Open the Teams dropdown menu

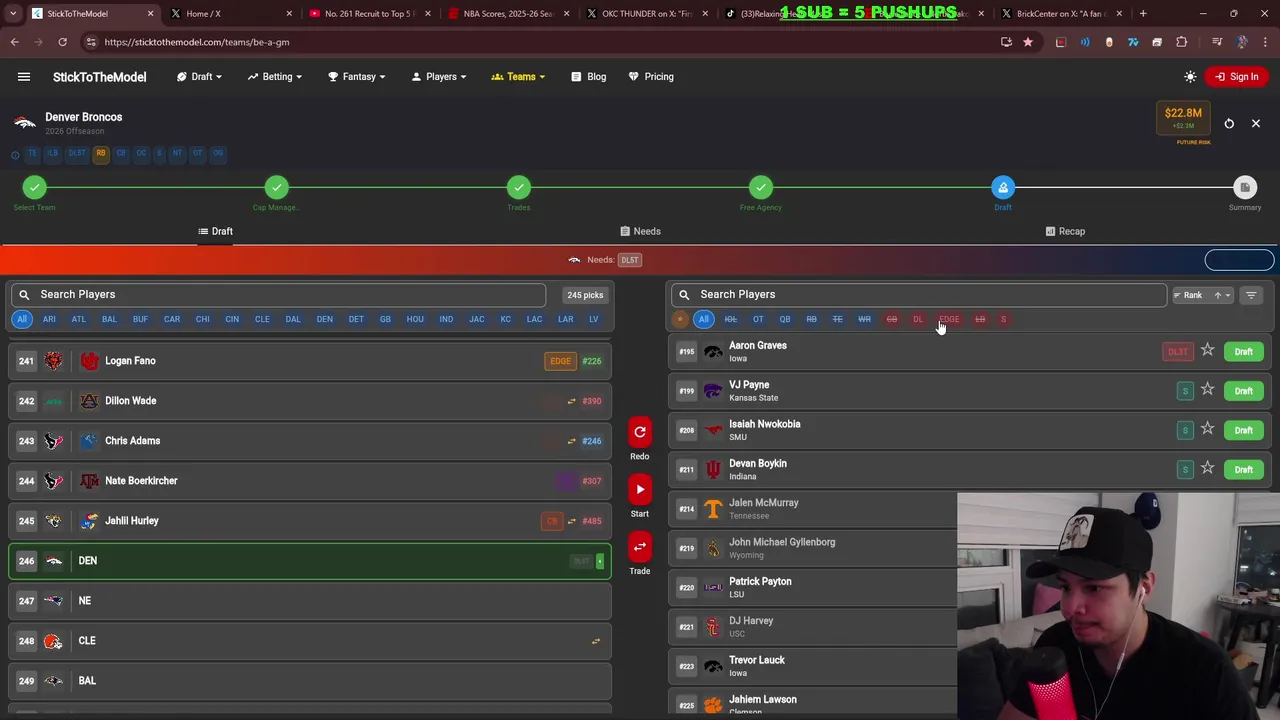click(519, 77)
